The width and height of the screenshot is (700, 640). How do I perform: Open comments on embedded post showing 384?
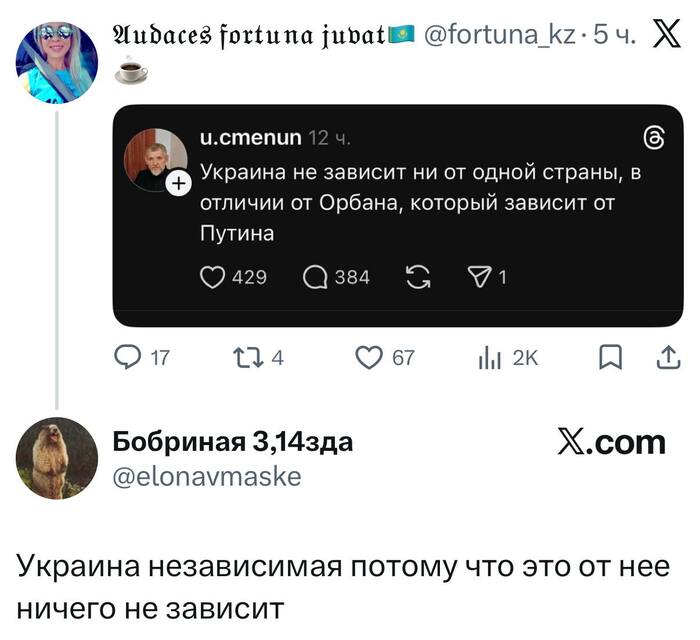[315, 278]
